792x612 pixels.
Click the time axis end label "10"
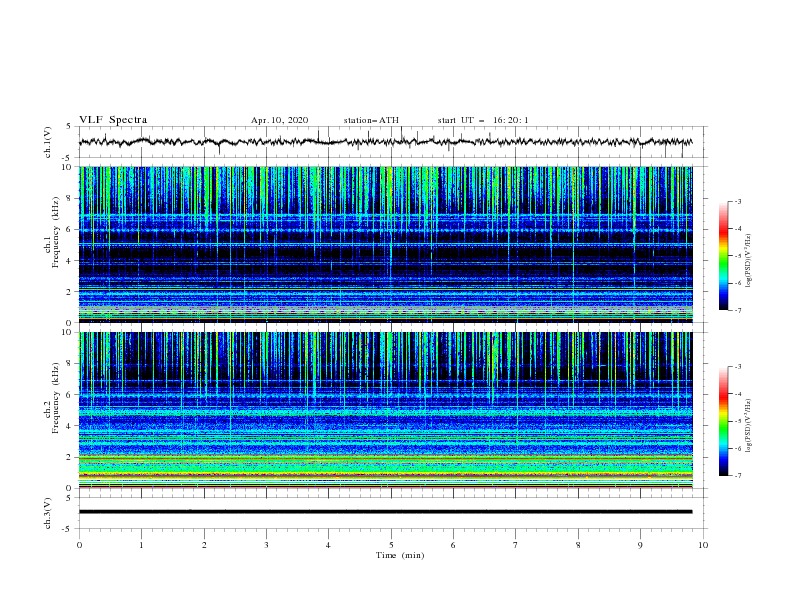click(703, 545)
